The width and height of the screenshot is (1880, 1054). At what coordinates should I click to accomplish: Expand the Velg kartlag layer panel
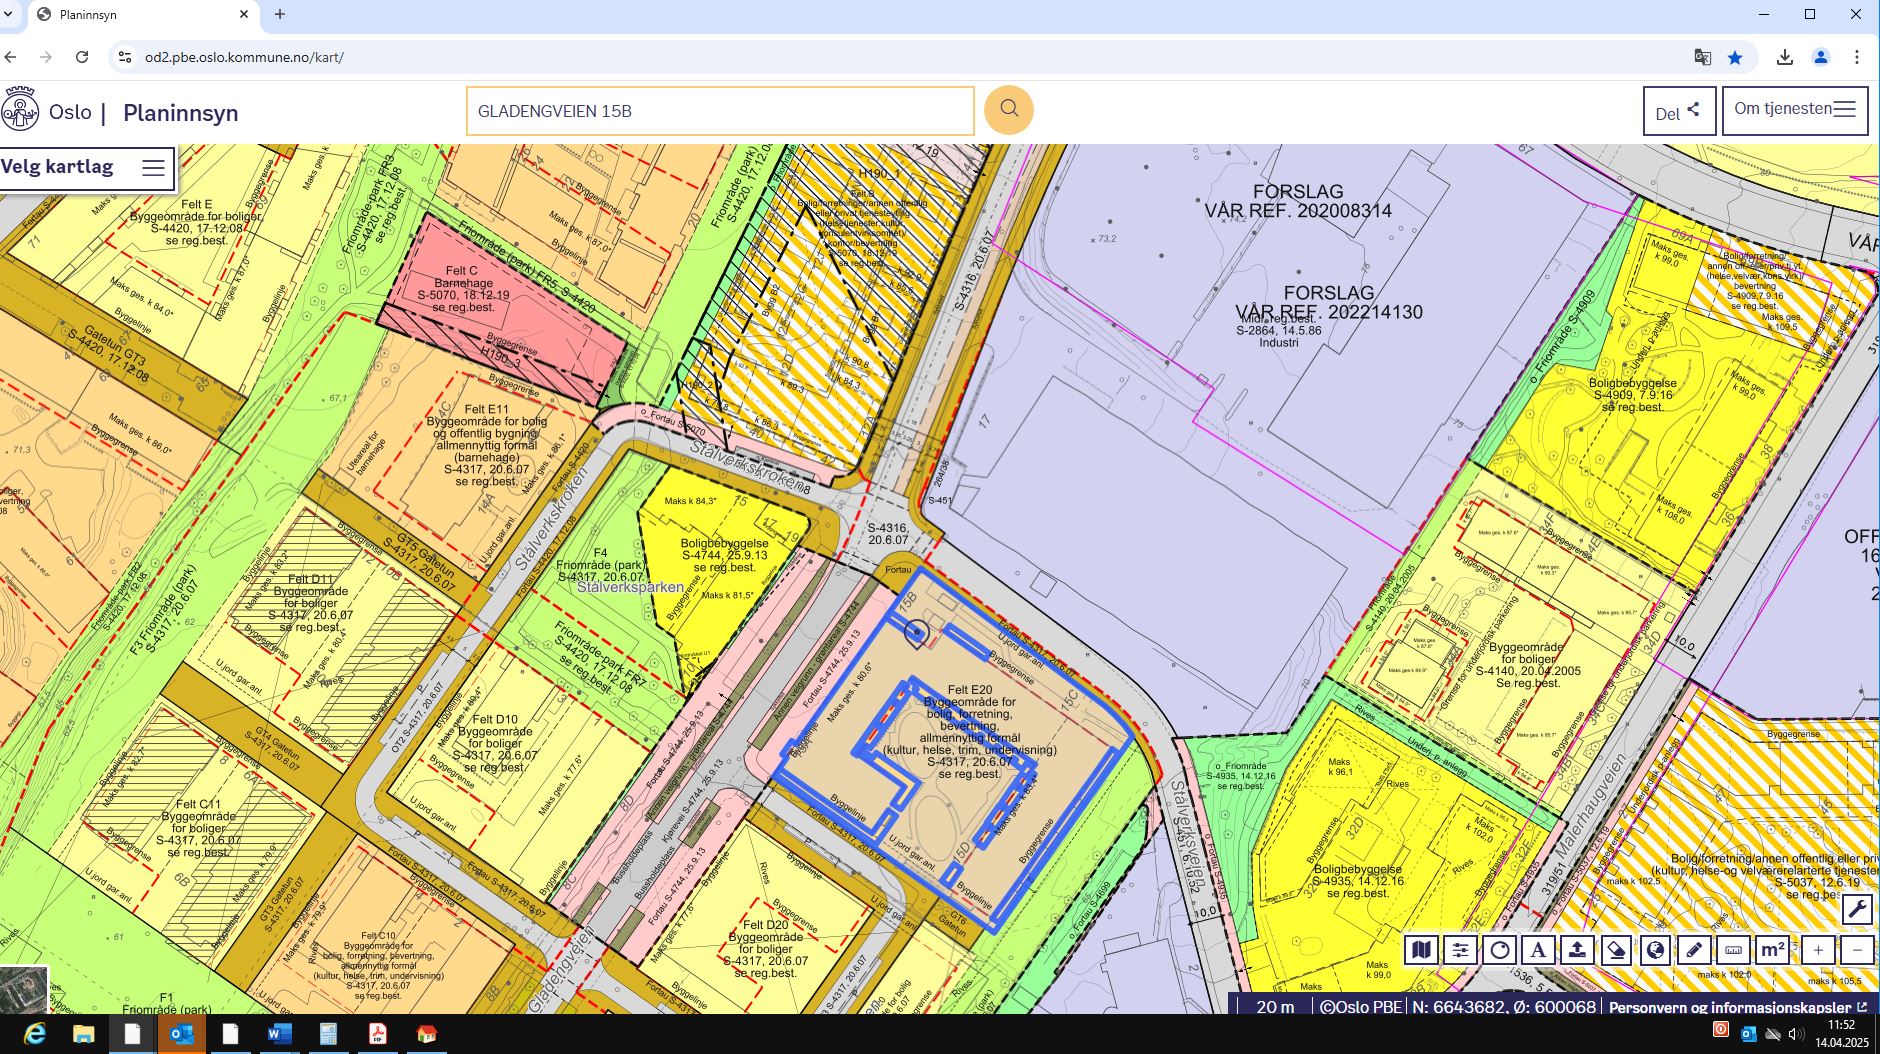[x=85, y=168]
